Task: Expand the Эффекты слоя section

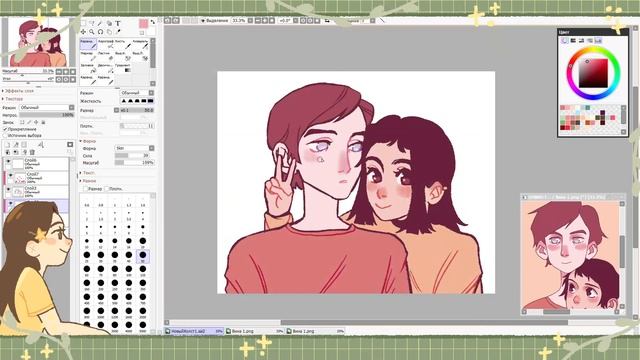Action: 18,91
